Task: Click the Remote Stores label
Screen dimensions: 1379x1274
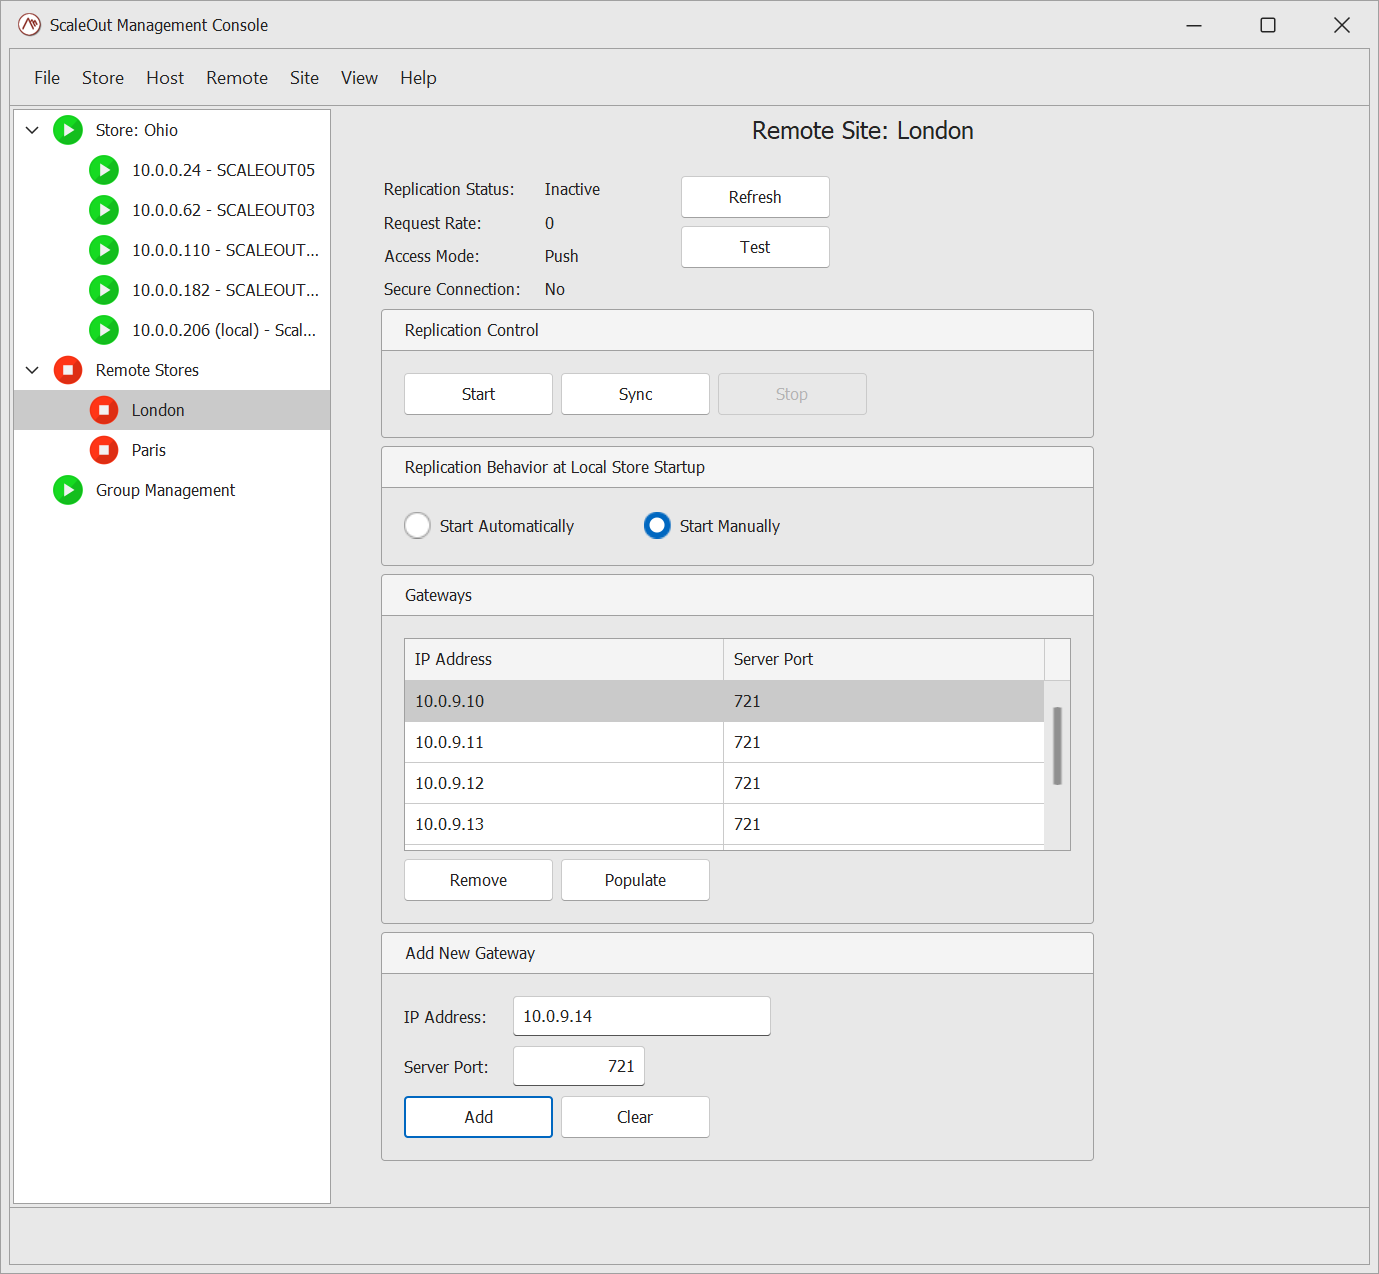Action: (147, 370)
